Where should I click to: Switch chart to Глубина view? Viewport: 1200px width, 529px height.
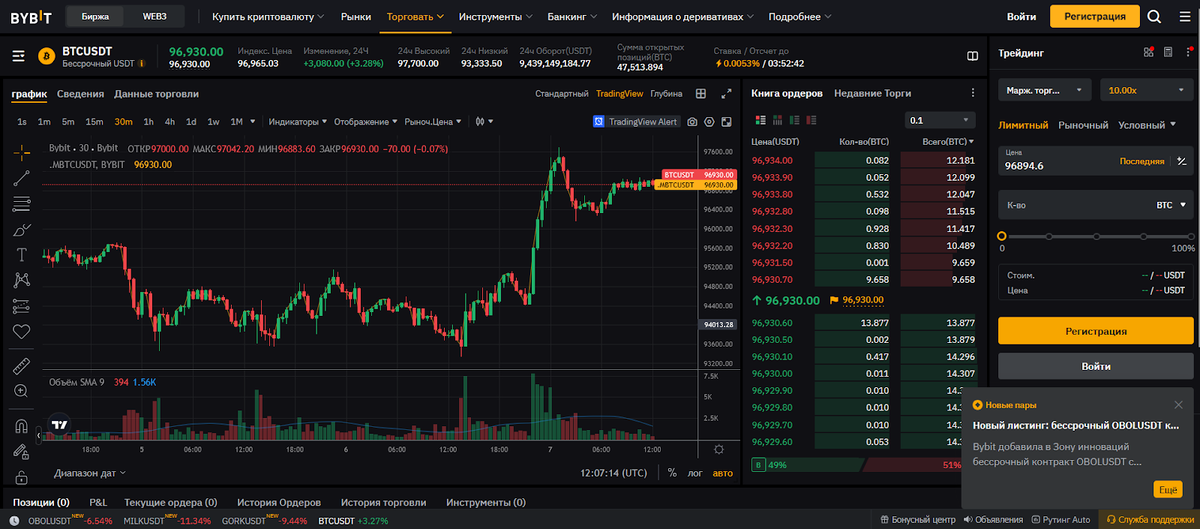click(x=666, y=94)
